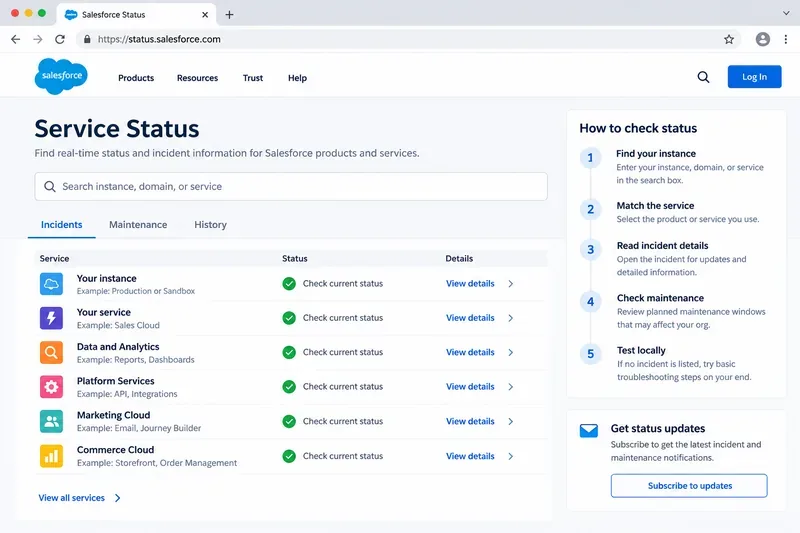The height and width of the screenshot is (533, 800).
Task: Click green checkmark in Platform Services row
Action: 289,387
